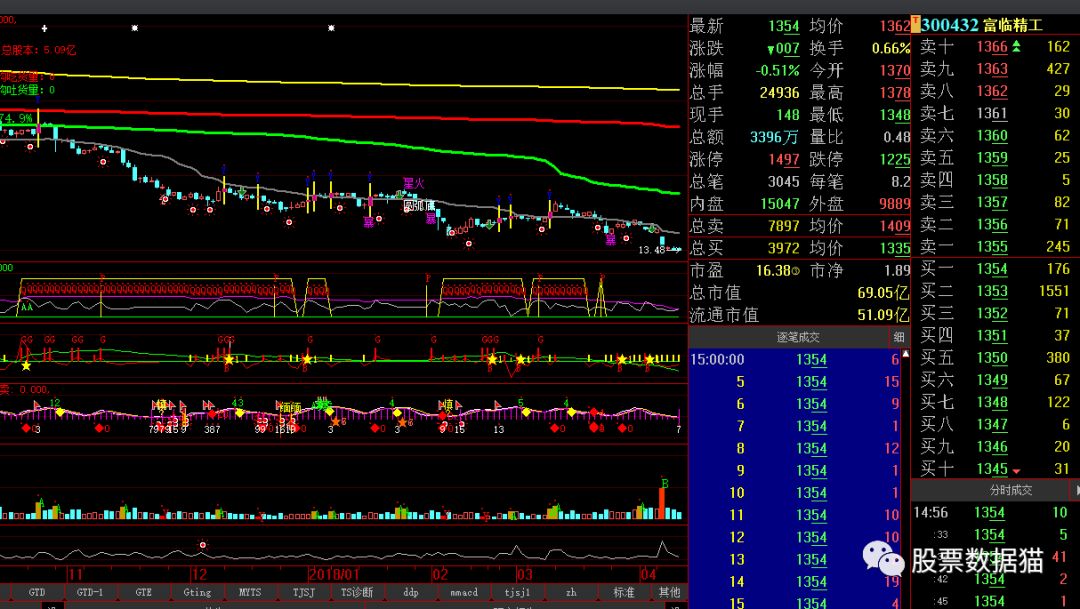Select the mmacd indicator tab
This screenshot has height=609, width=1080.
[464, 592]
